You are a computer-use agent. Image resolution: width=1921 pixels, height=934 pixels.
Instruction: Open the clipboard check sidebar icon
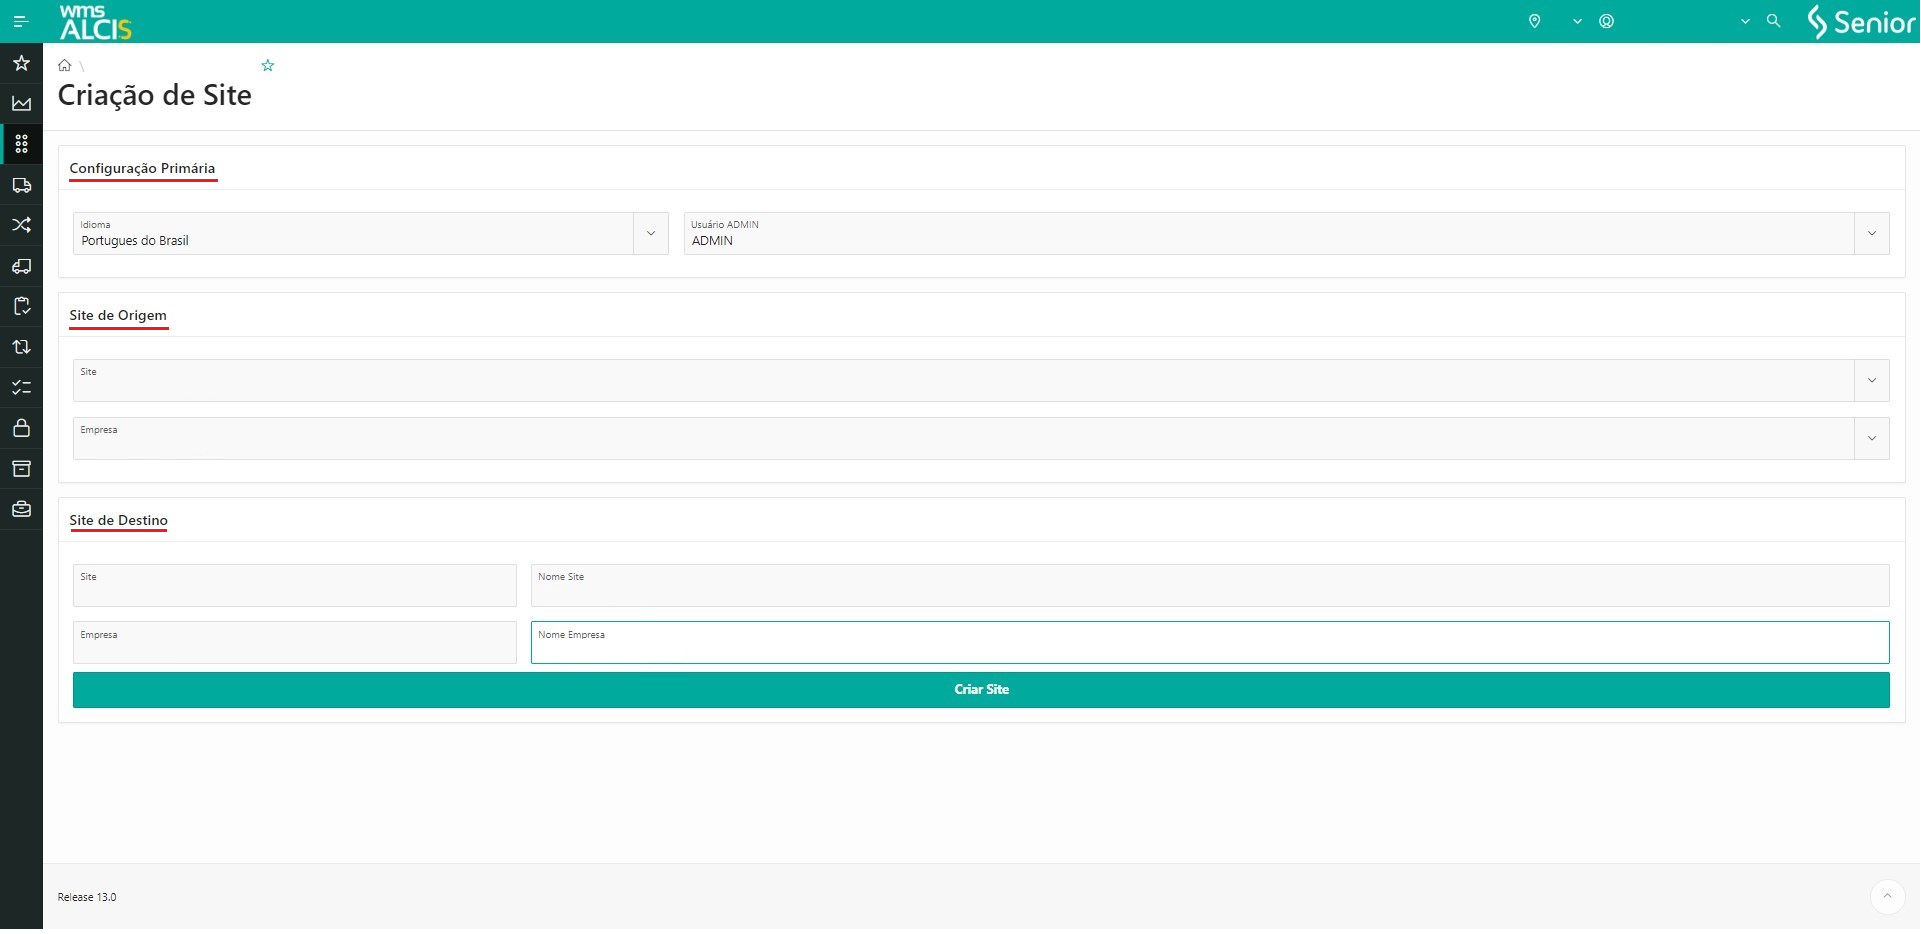[x=21, y=306]
